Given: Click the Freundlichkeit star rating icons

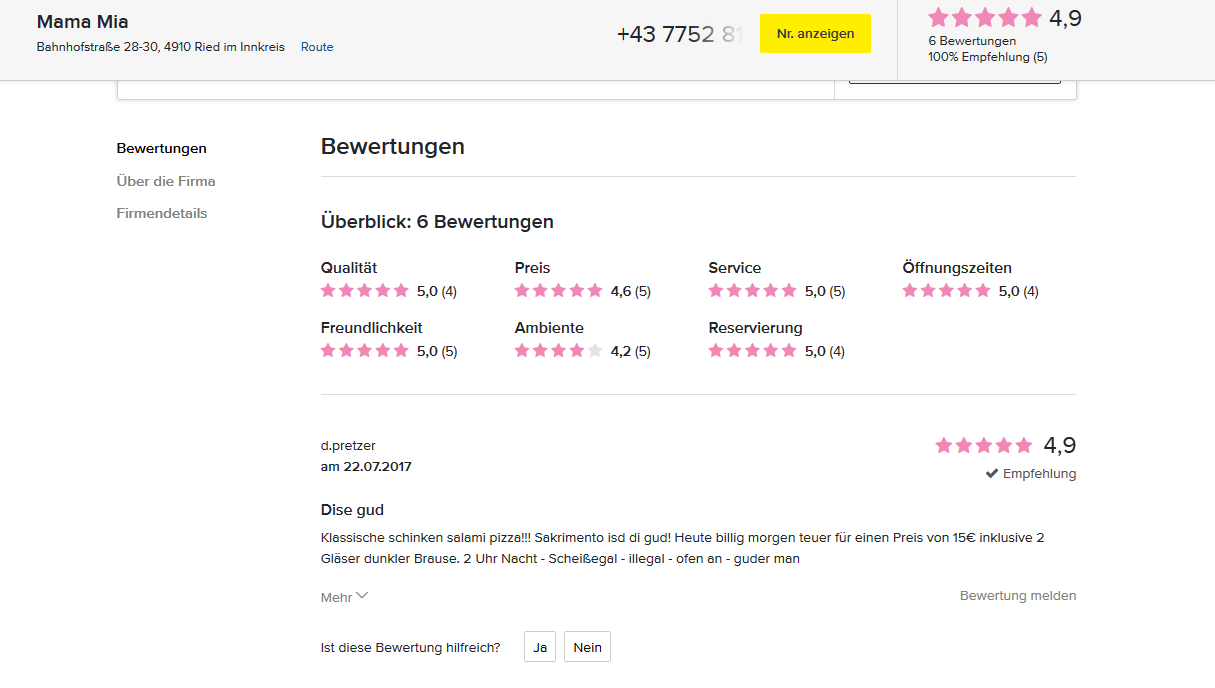Looking at the screenshot, I should click(365, 351).
